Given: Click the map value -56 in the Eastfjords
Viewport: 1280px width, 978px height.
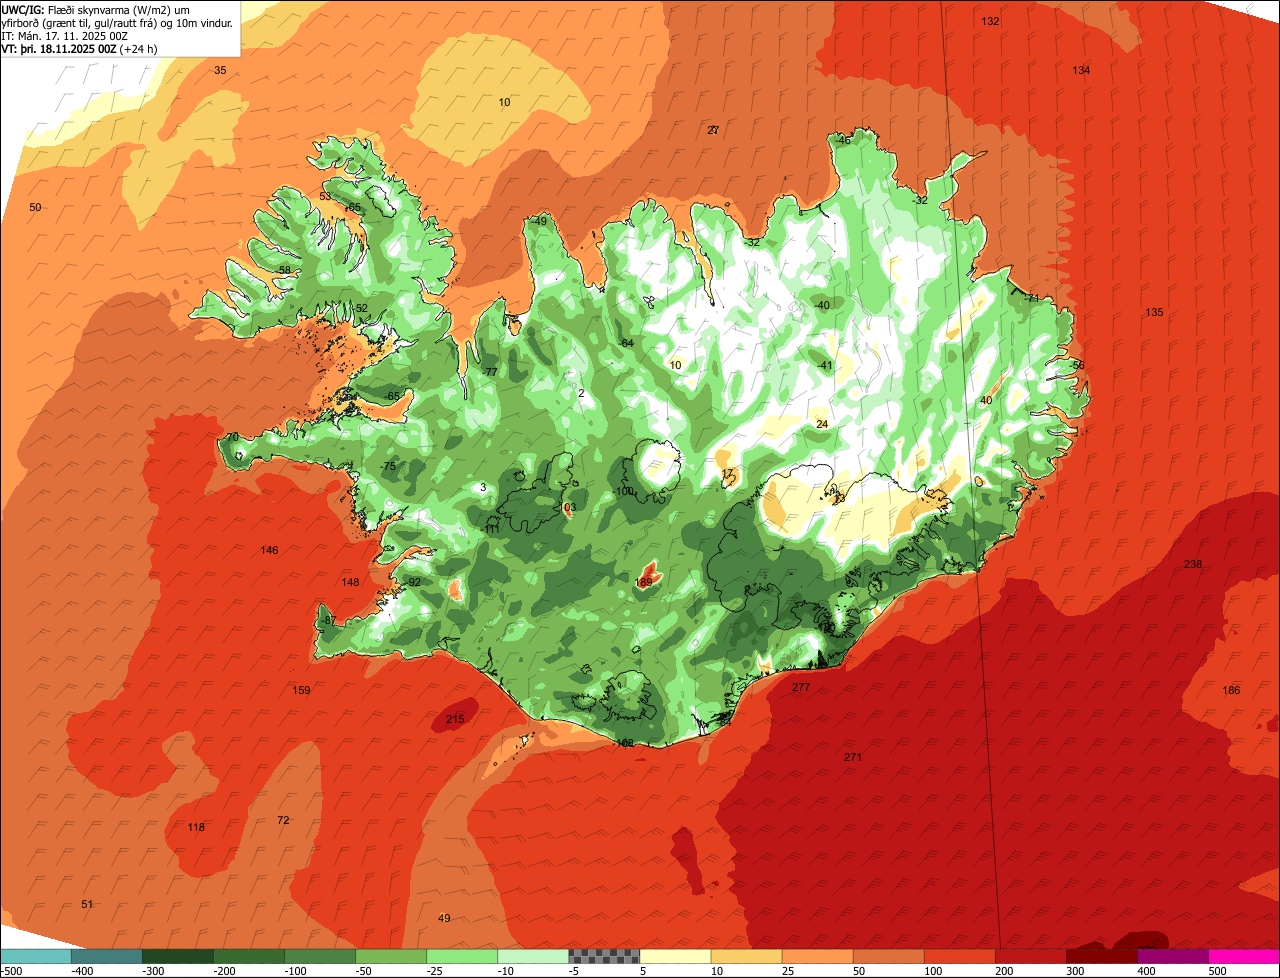Looking at the screenshot, I should pos(1076,366).
